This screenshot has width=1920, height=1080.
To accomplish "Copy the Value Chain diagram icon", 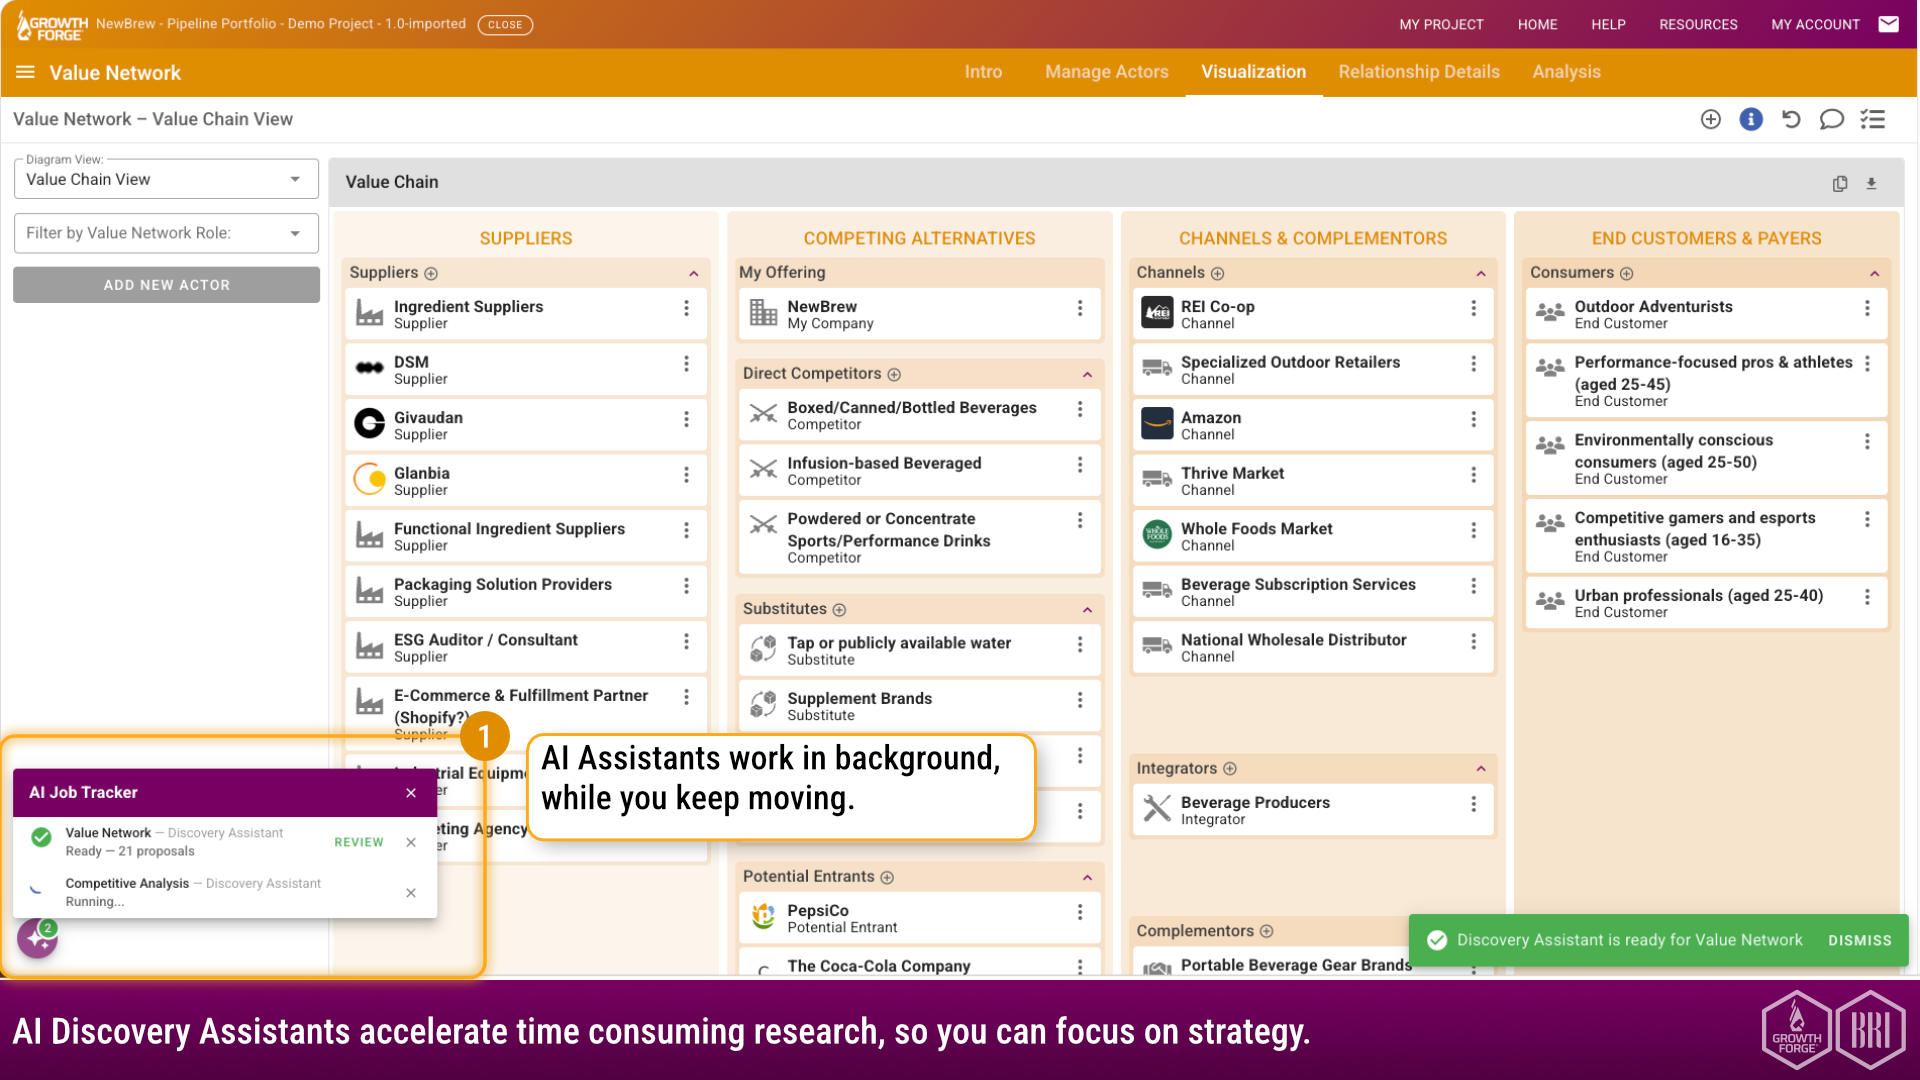I will point(1840,184).
